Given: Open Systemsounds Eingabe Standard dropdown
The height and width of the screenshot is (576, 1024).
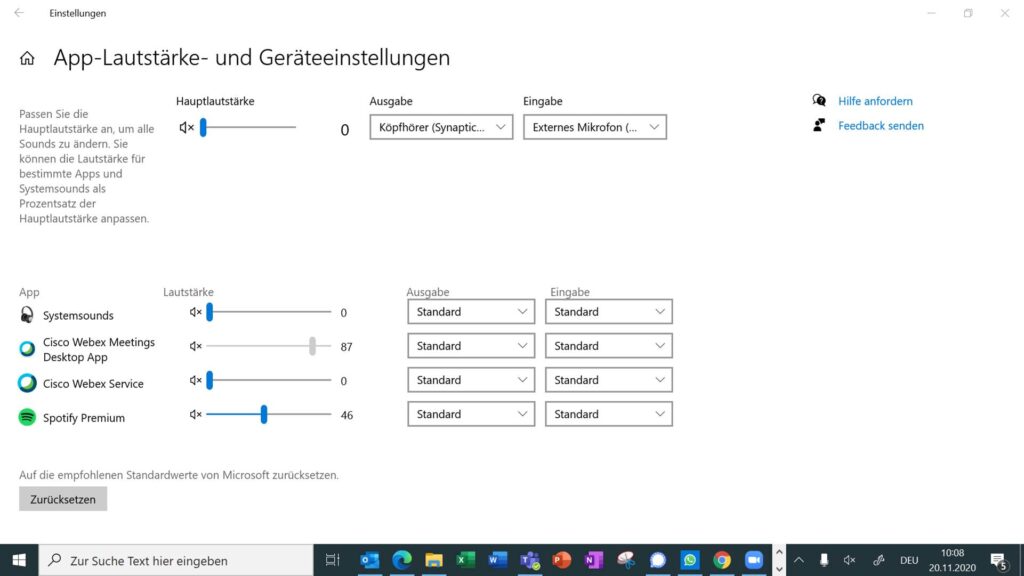Looking at the screenshot, I should coord(609,312).
